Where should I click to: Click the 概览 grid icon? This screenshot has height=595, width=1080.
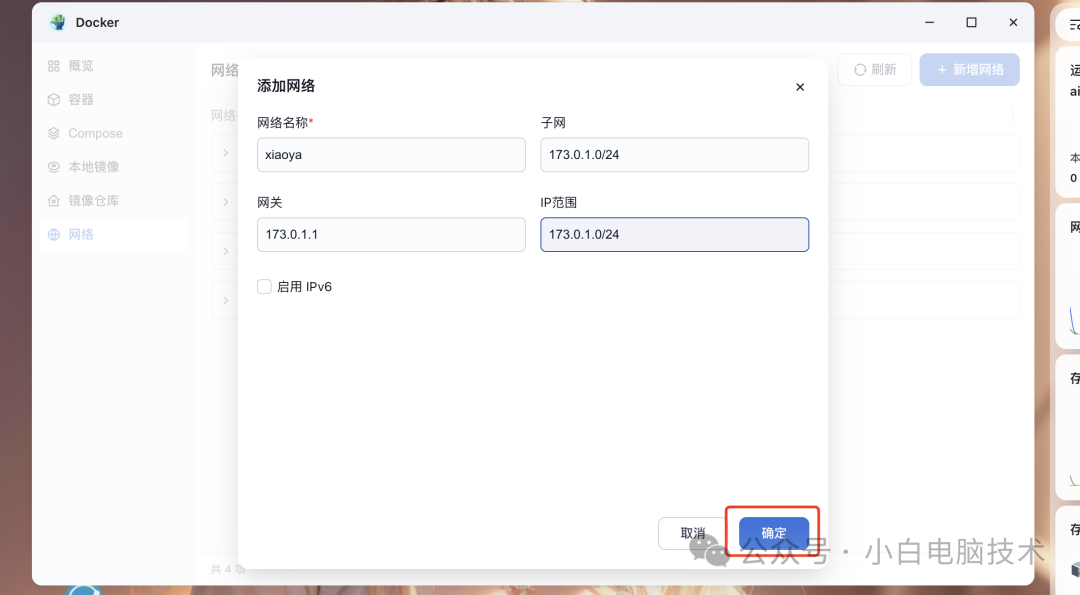pyautogui.click(x=54, y=65)
